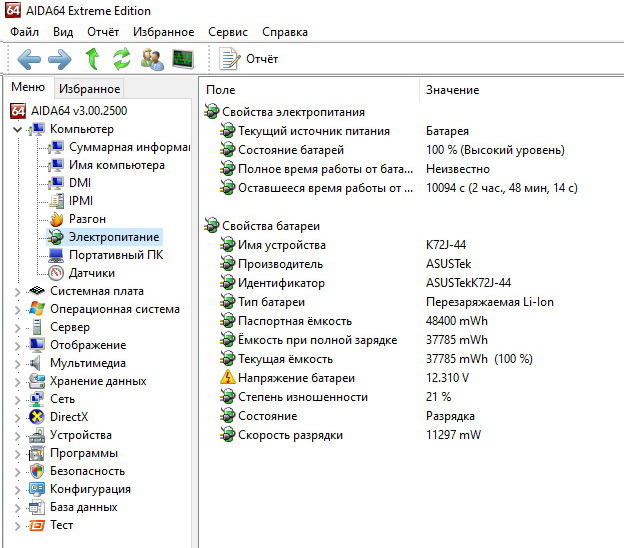Open the Датчики sensors item

coord(91,273)
